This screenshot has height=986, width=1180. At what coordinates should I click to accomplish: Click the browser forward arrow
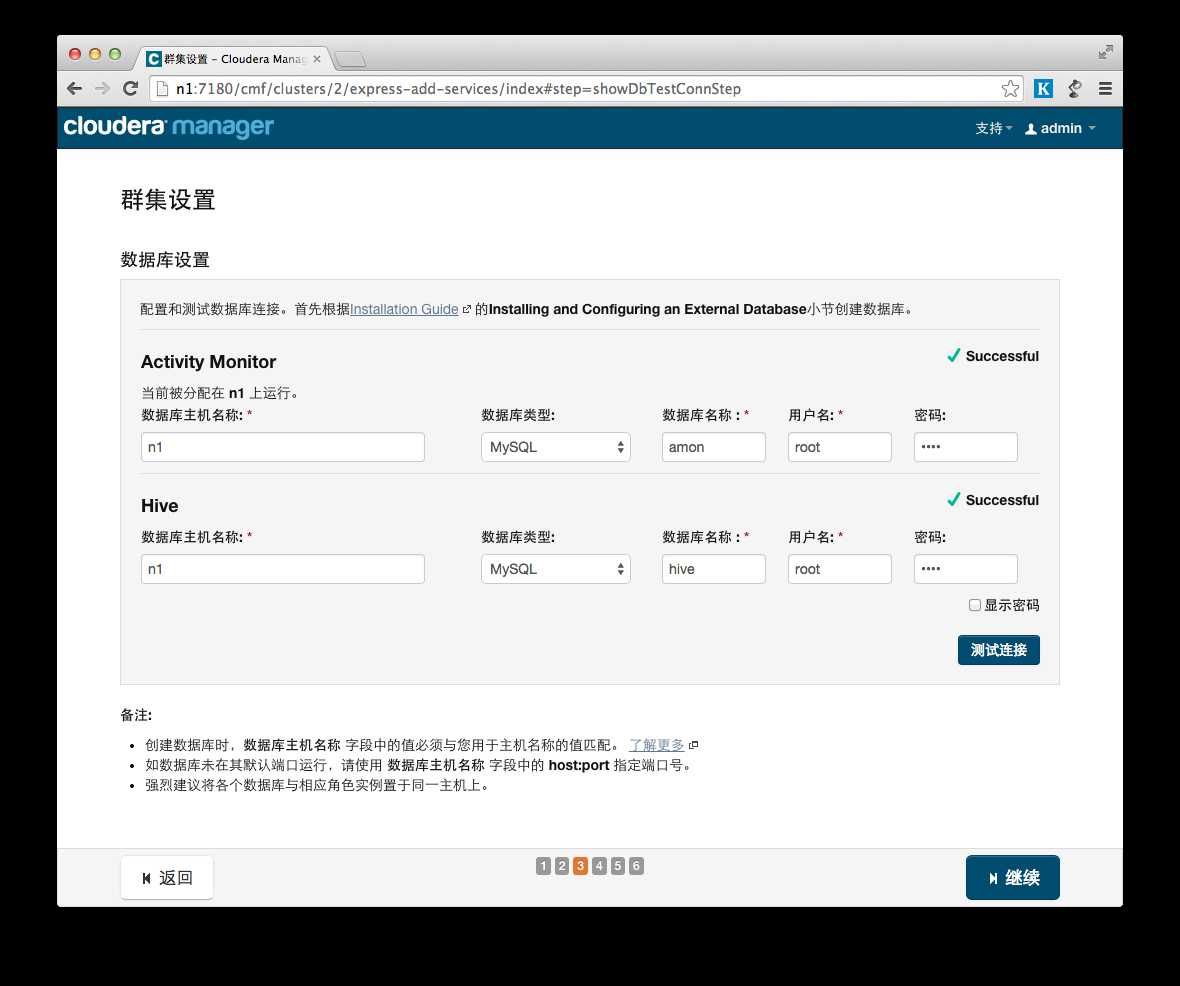102,89
